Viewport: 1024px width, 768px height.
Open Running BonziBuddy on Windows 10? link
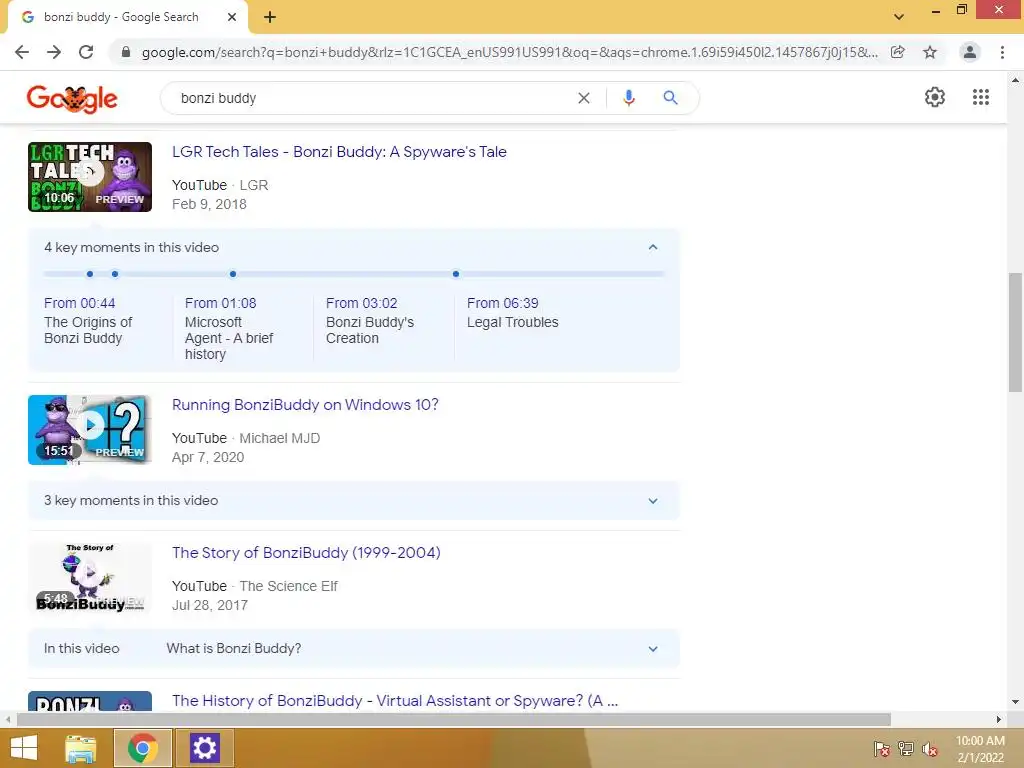point(305,405)
